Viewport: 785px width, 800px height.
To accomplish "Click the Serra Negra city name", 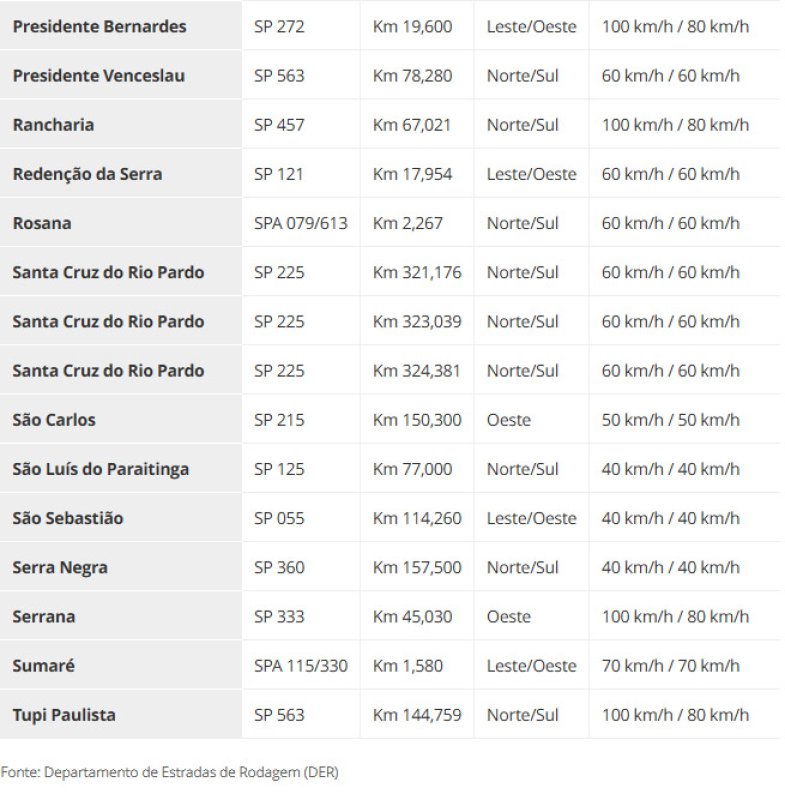I will [60, 567].
